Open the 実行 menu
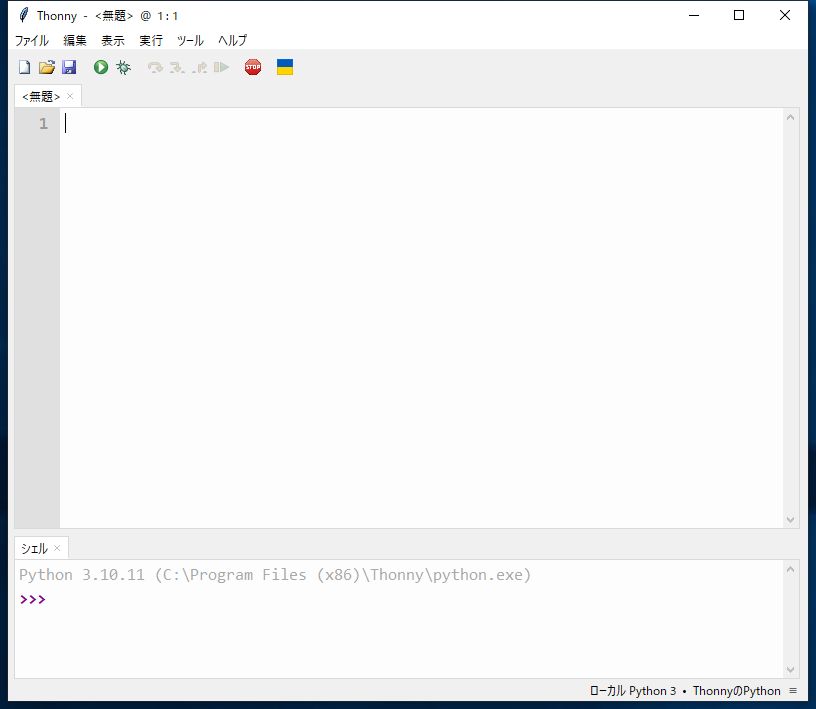The height and width of the screenshot is (709, 816). tap(151, 40)
